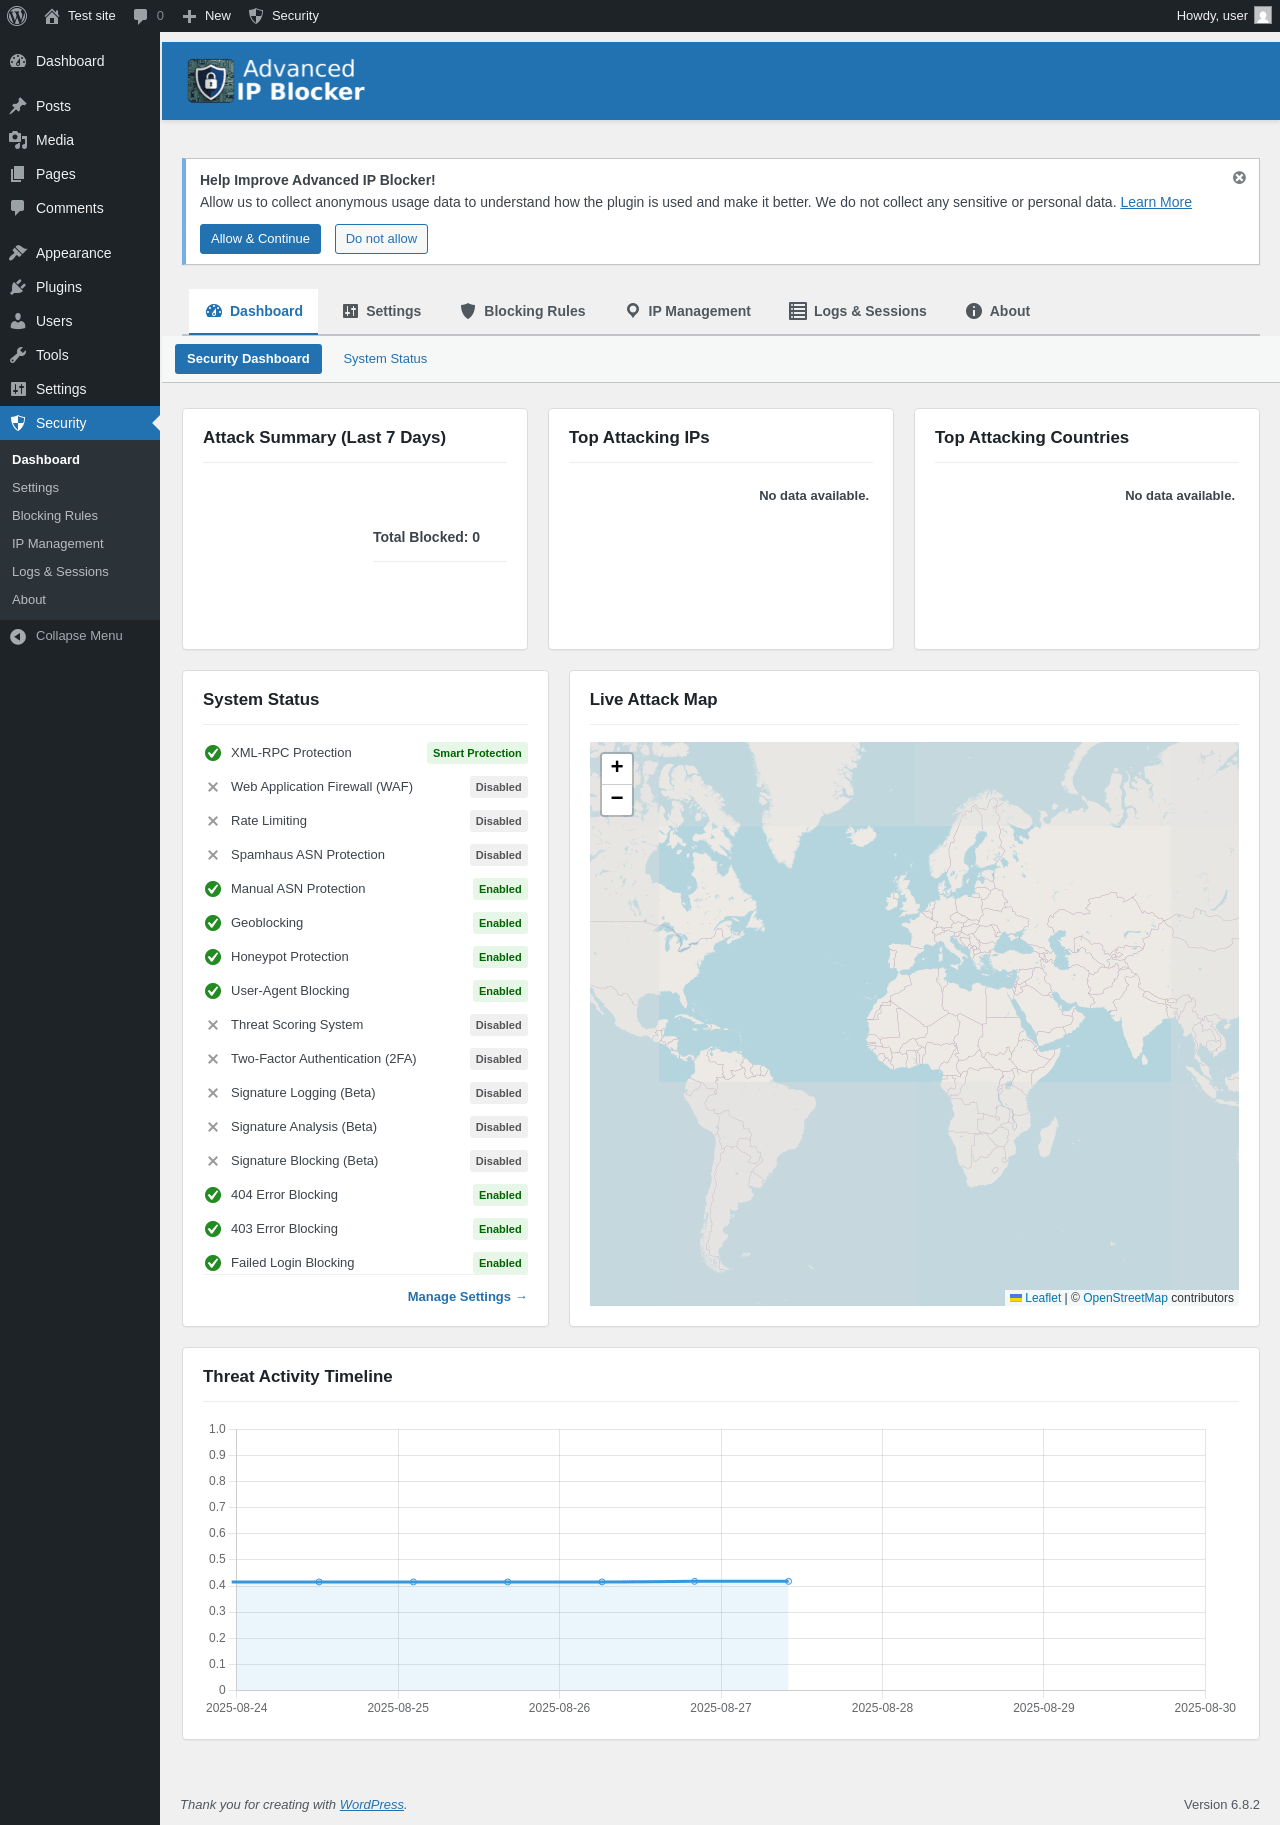This screenshot has width=1280, height=1825.
Task: Click the Advanced IP Blocker shield logo
Action: (211, 81)
